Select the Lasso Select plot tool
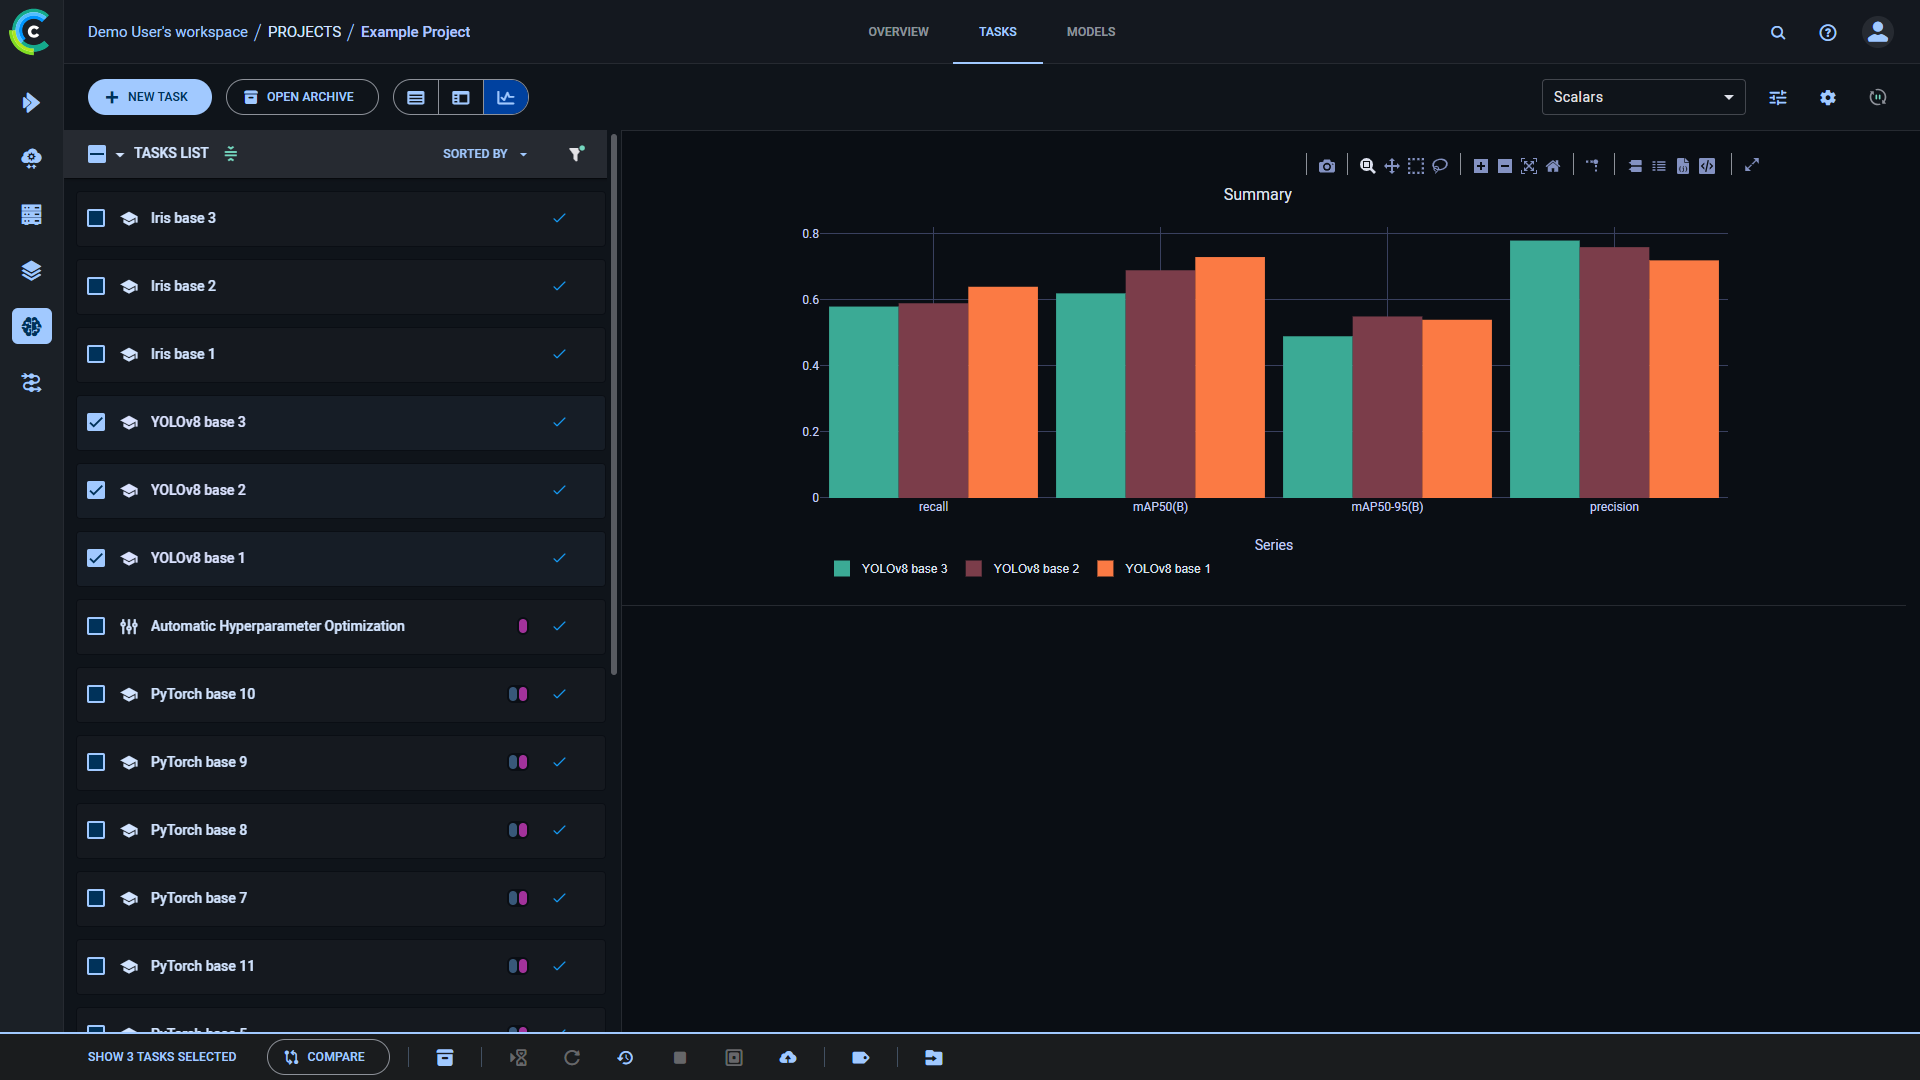The height and width of the screenshot is (1080, 1920). [1440, 166]
